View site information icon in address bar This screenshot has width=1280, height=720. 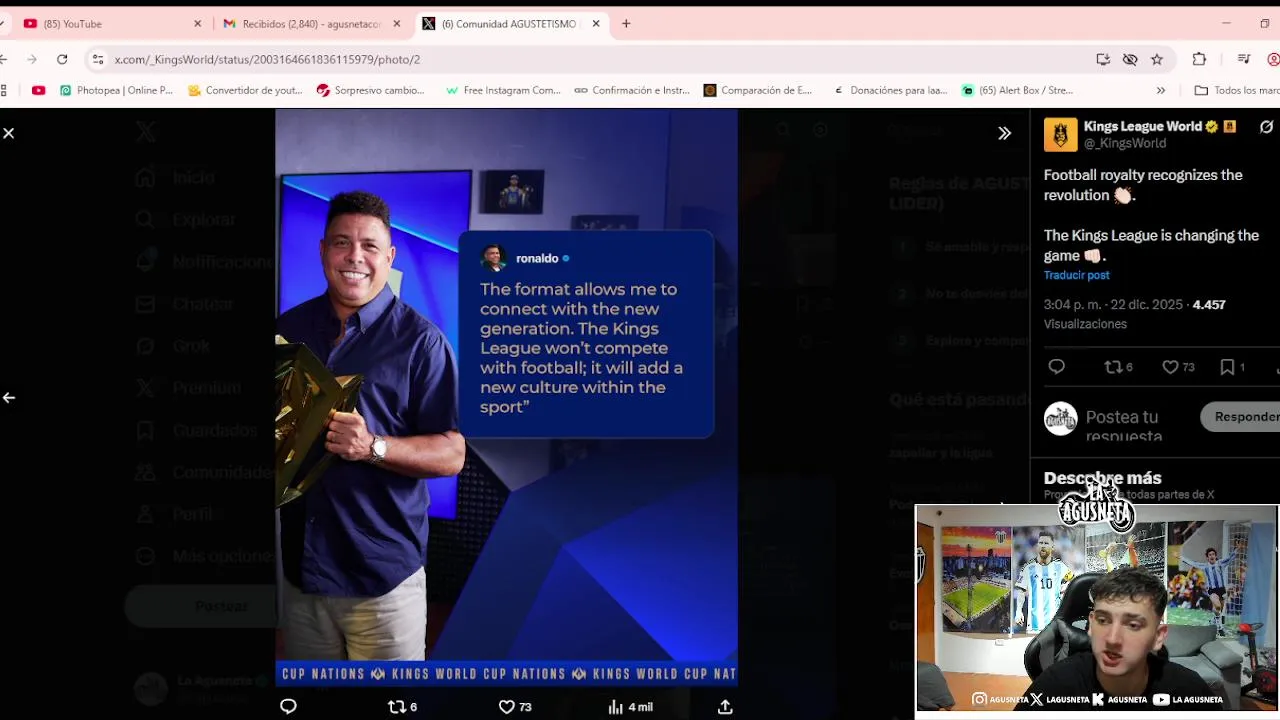pos(97,60)
